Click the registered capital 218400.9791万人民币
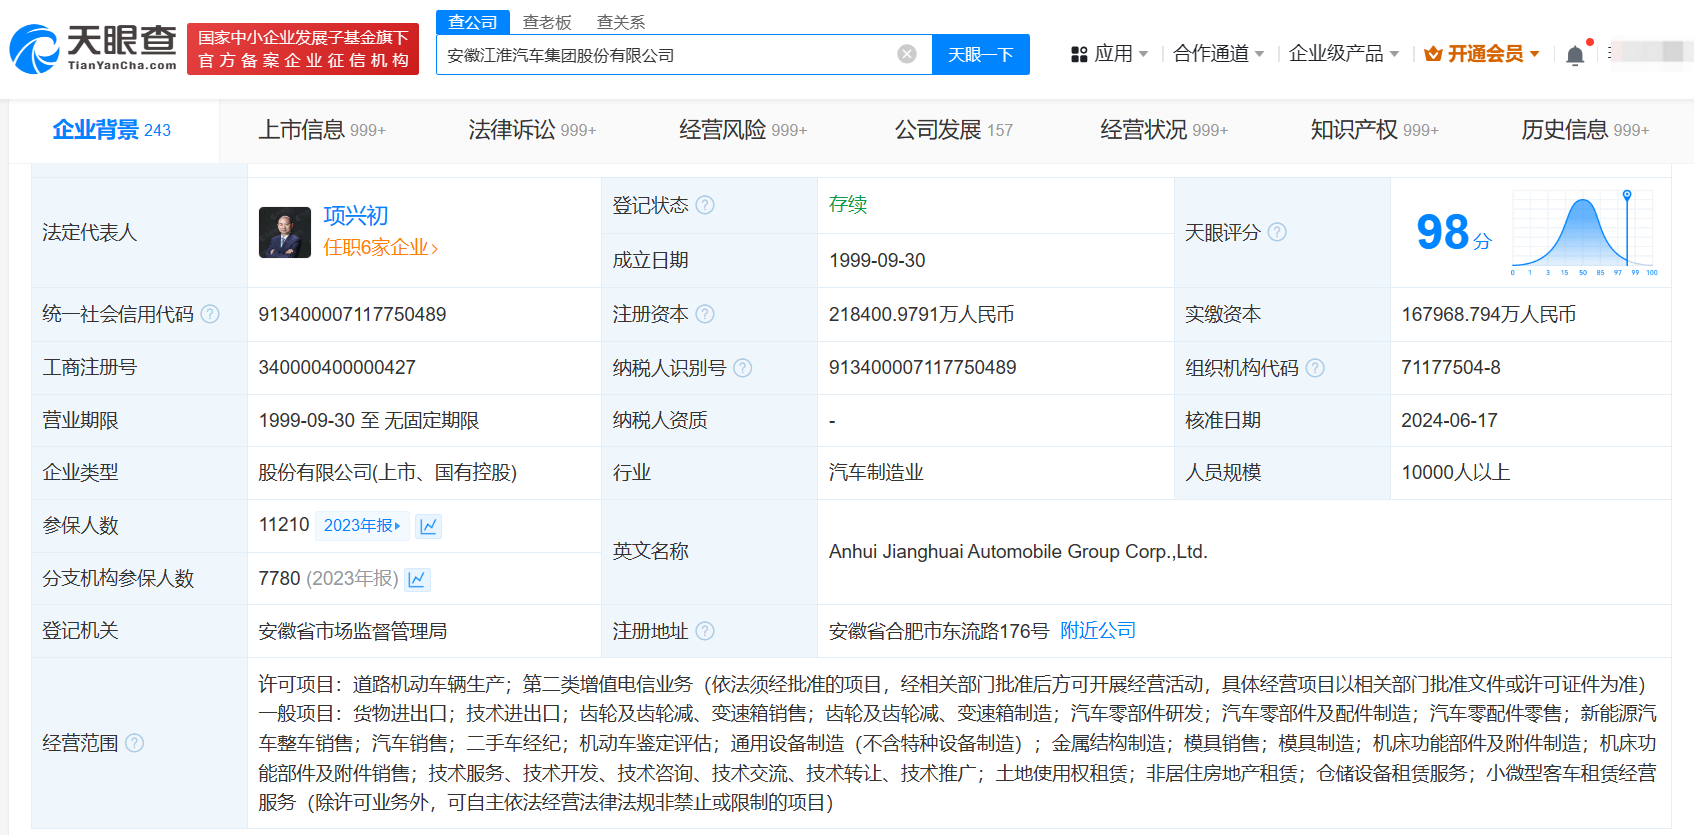Viewport: 1694px width, 835px height. (921, 314)
